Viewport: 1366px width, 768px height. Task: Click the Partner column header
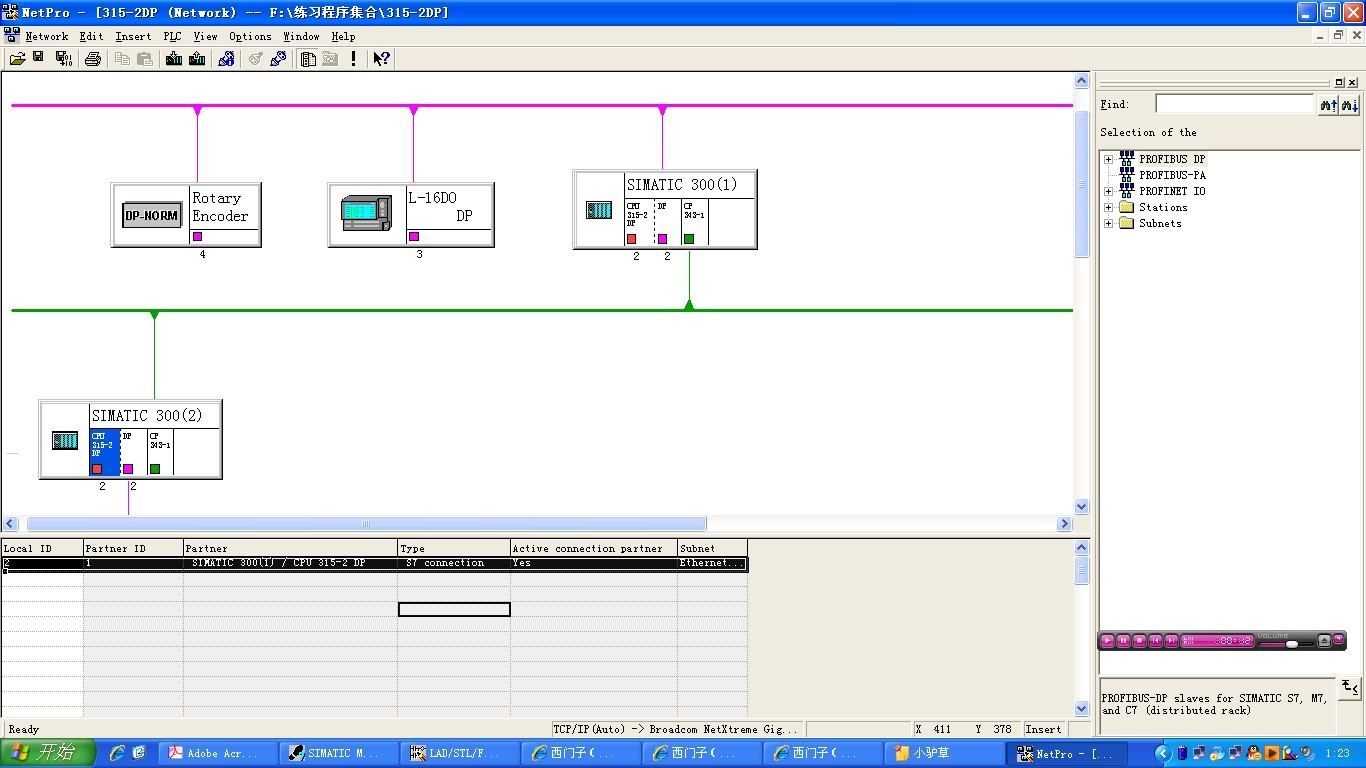pyautogui.click(x=290, y=548)
